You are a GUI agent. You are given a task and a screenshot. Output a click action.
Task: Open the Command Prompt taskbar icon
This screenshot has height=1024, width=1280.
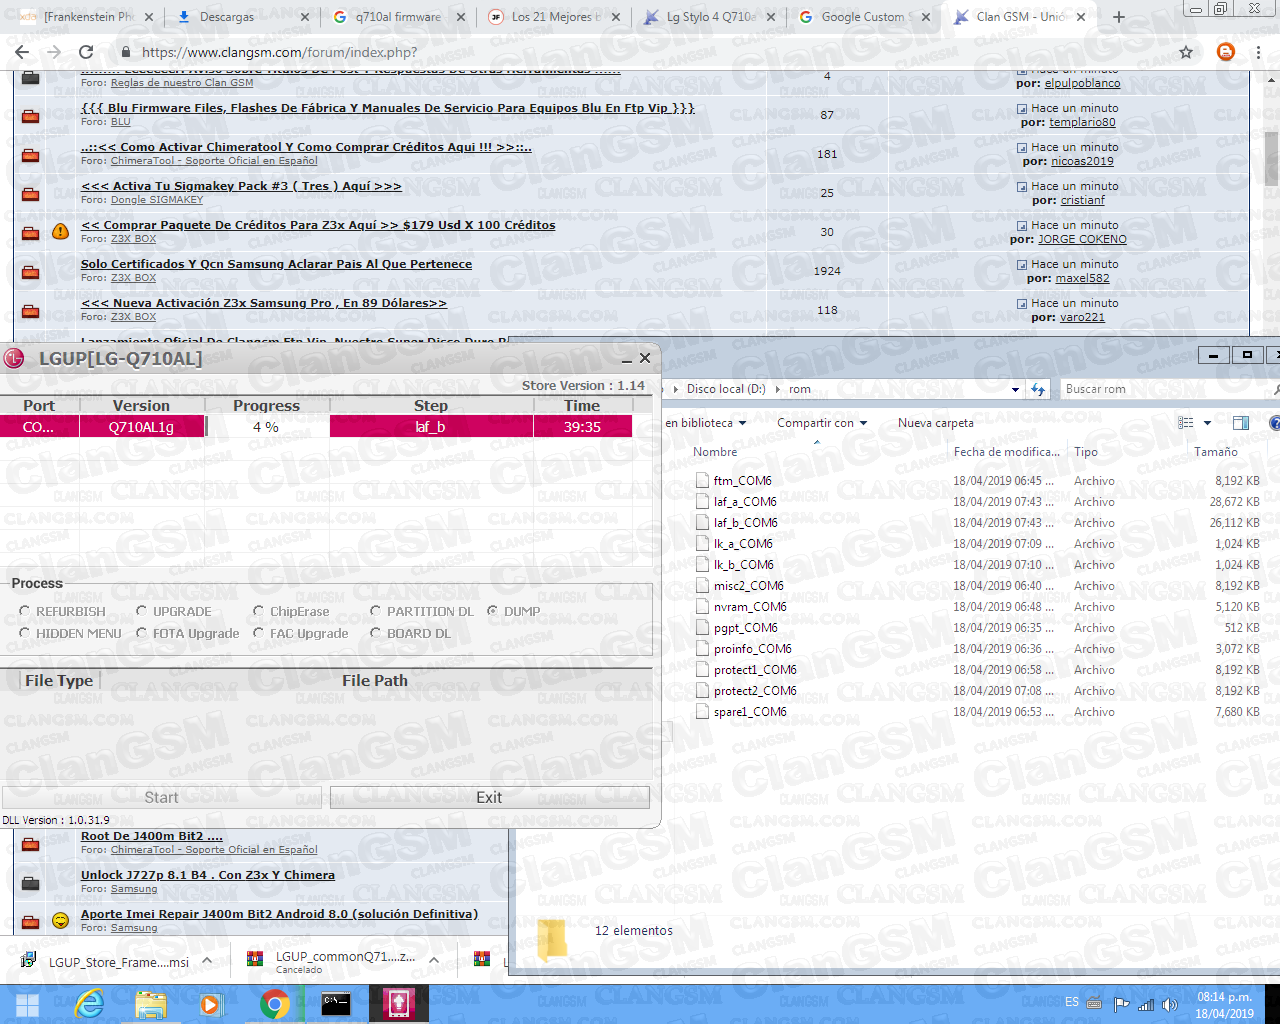[x=336, y=1004]
